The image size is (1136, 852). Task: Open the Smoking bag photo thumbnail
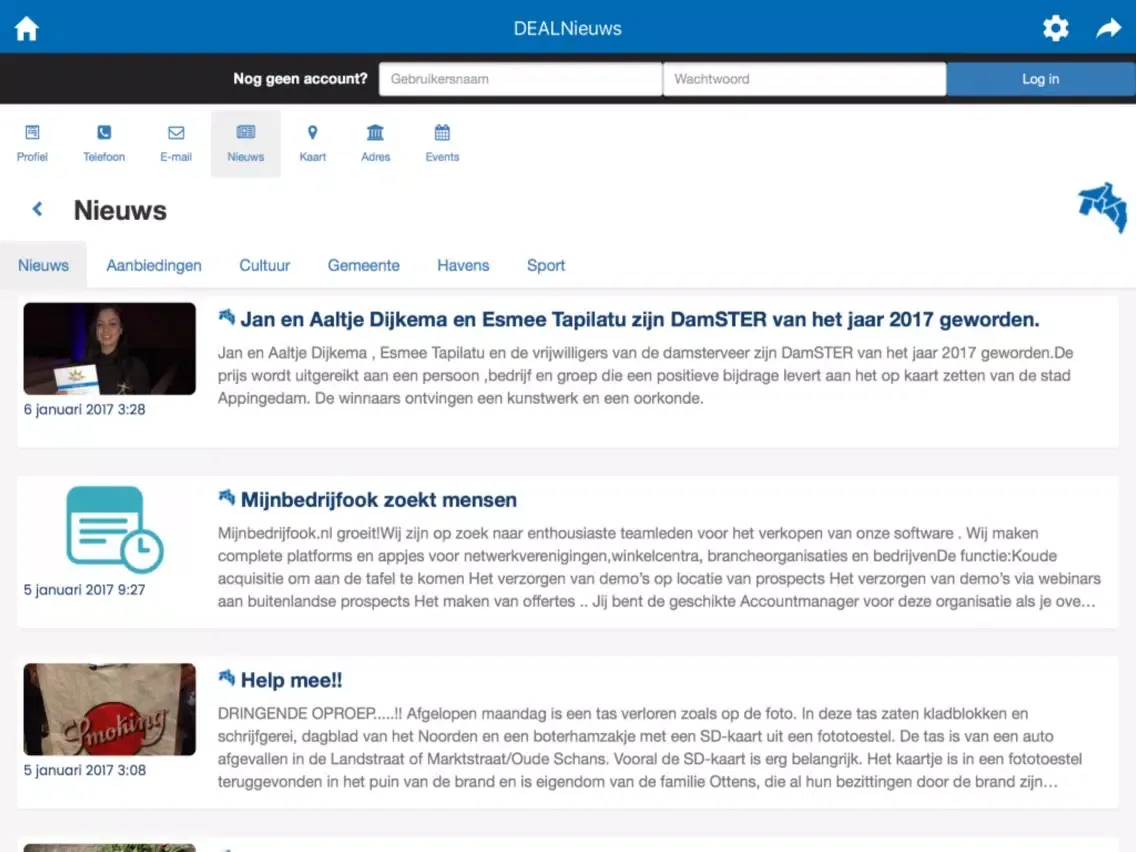pyautogui.click(x=109, y=709)
